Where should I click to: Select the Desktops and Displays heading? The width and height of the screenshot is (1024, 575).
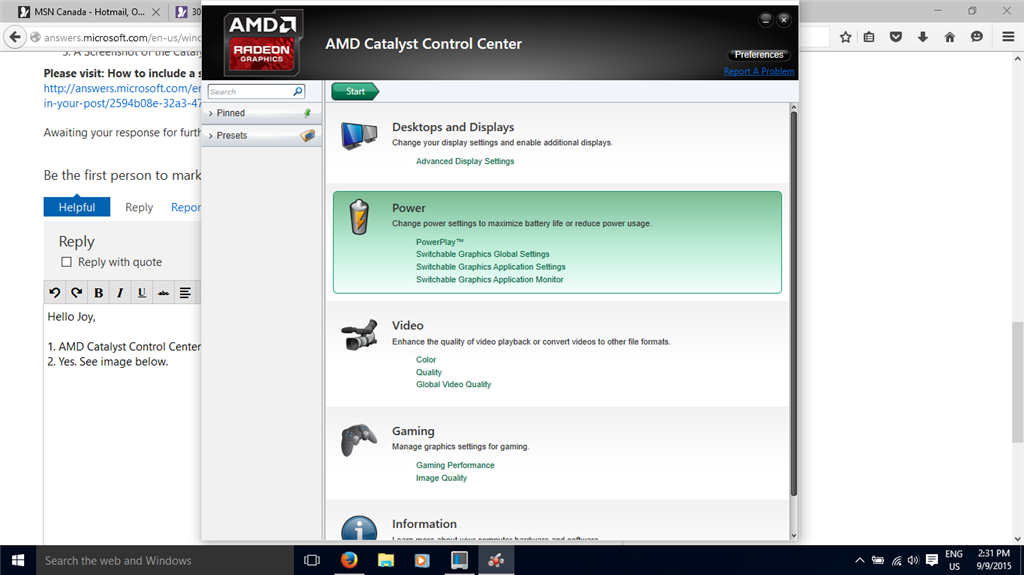point(453,127)
